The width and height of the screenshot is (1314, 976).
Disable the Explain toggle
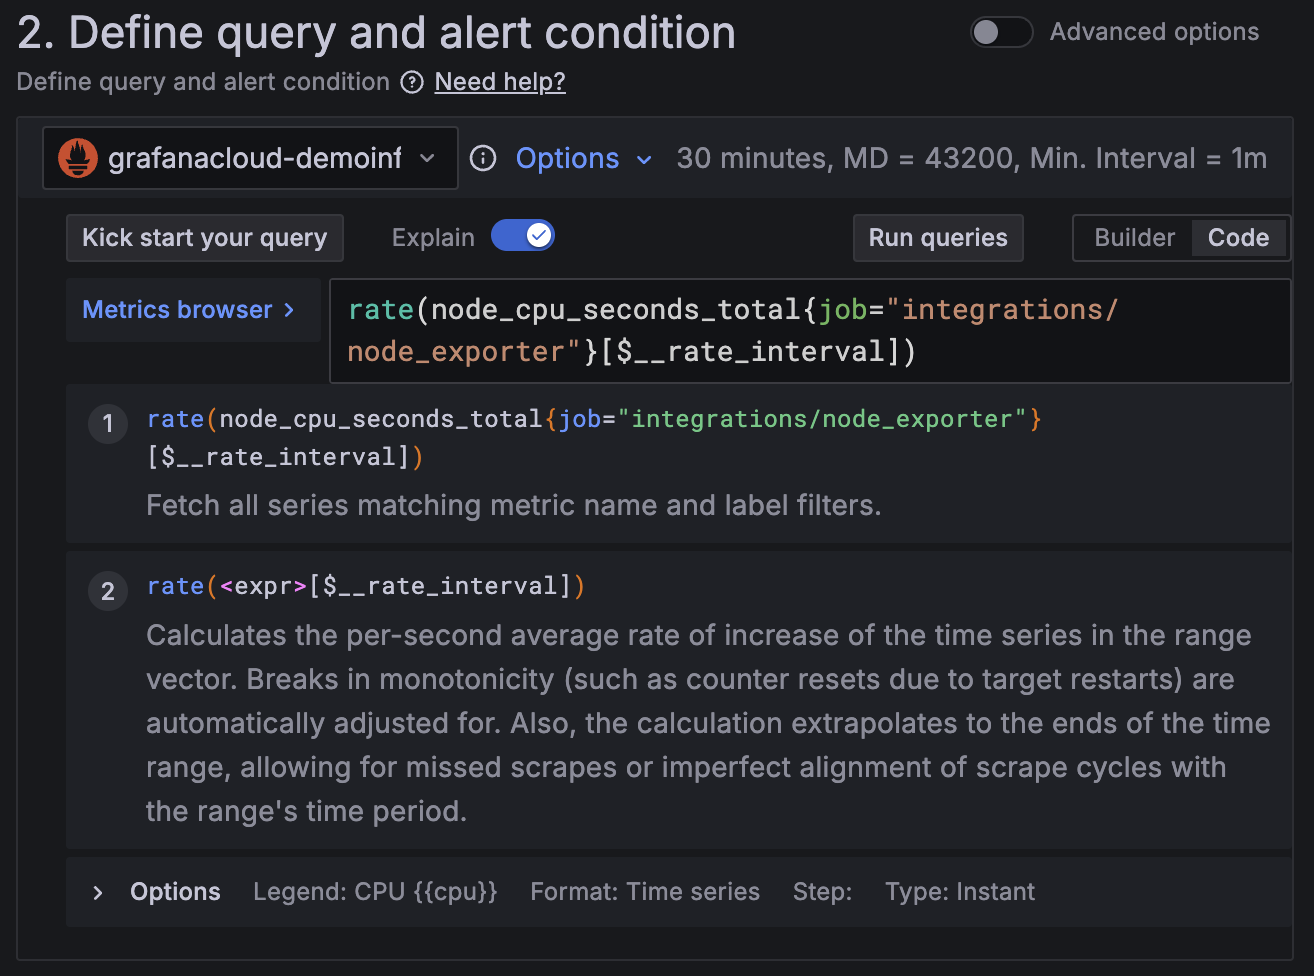tap(522, 234)
